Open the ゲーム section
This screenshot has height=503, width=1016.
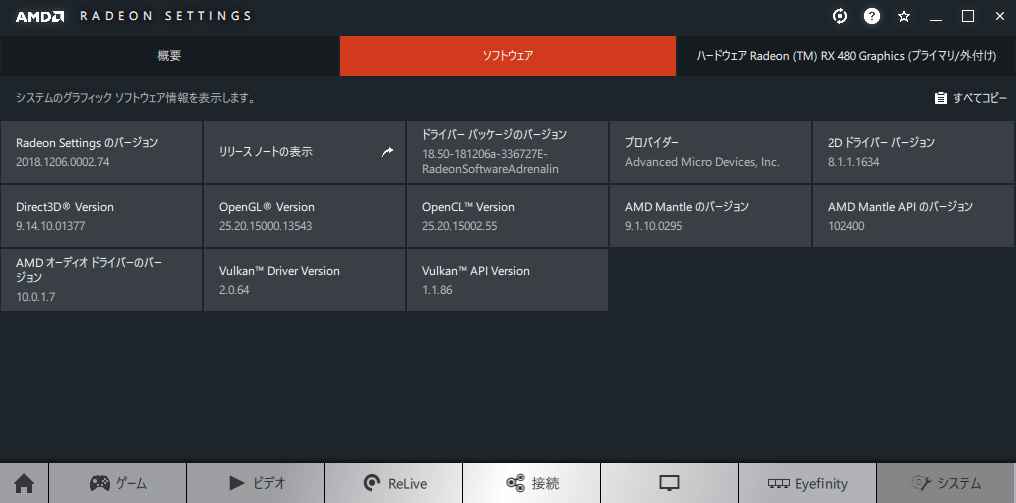click(117, 483)
